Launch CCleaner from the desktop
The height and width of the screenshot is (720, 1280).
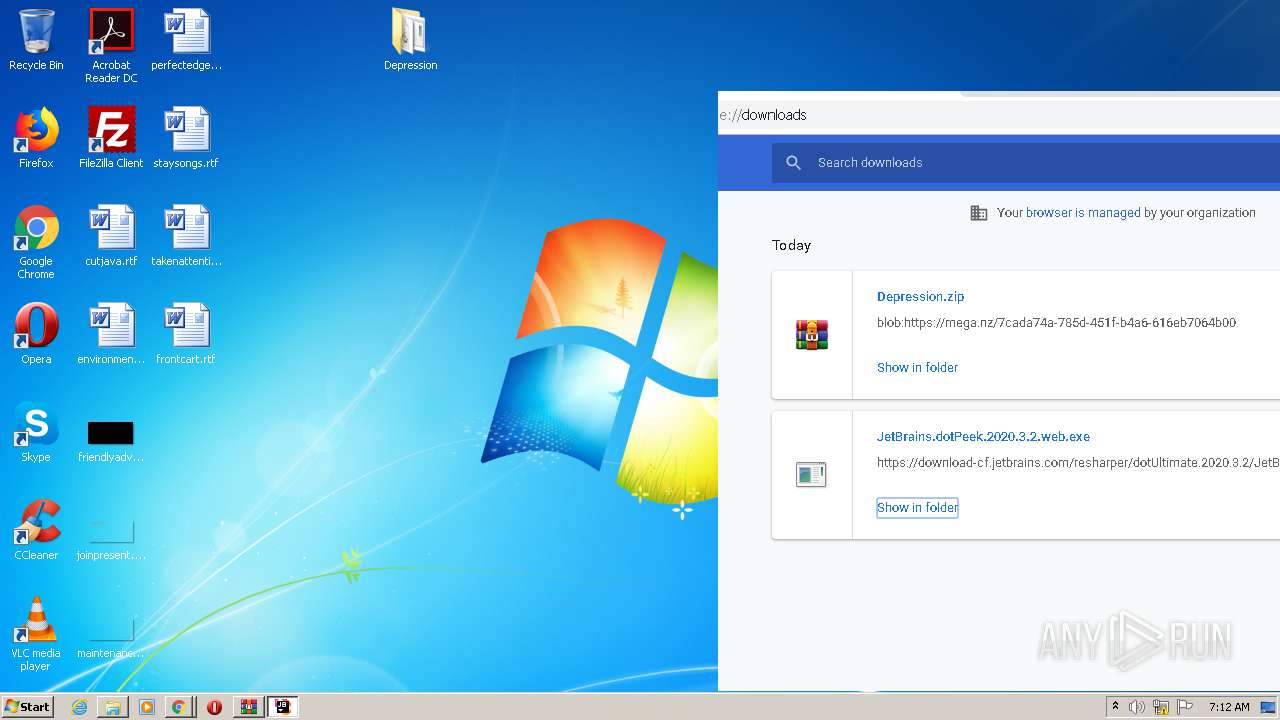point(36,530)
